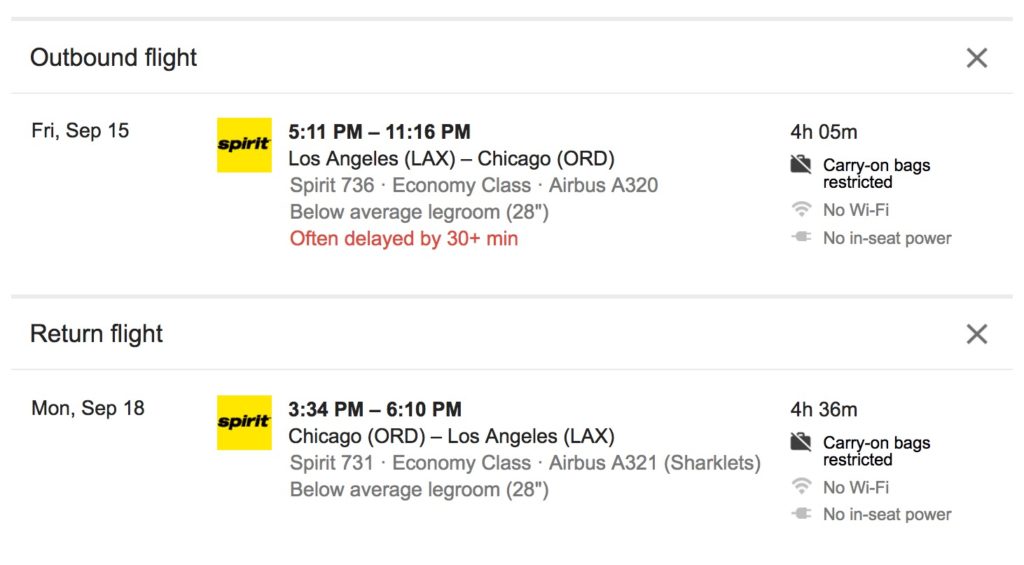Image resolution: width=1024 pixels, height=565 pixels.
Task: Click Chicago (ORD) – Los Angeles (LAX) route
Action: click(x=451, y=436)
